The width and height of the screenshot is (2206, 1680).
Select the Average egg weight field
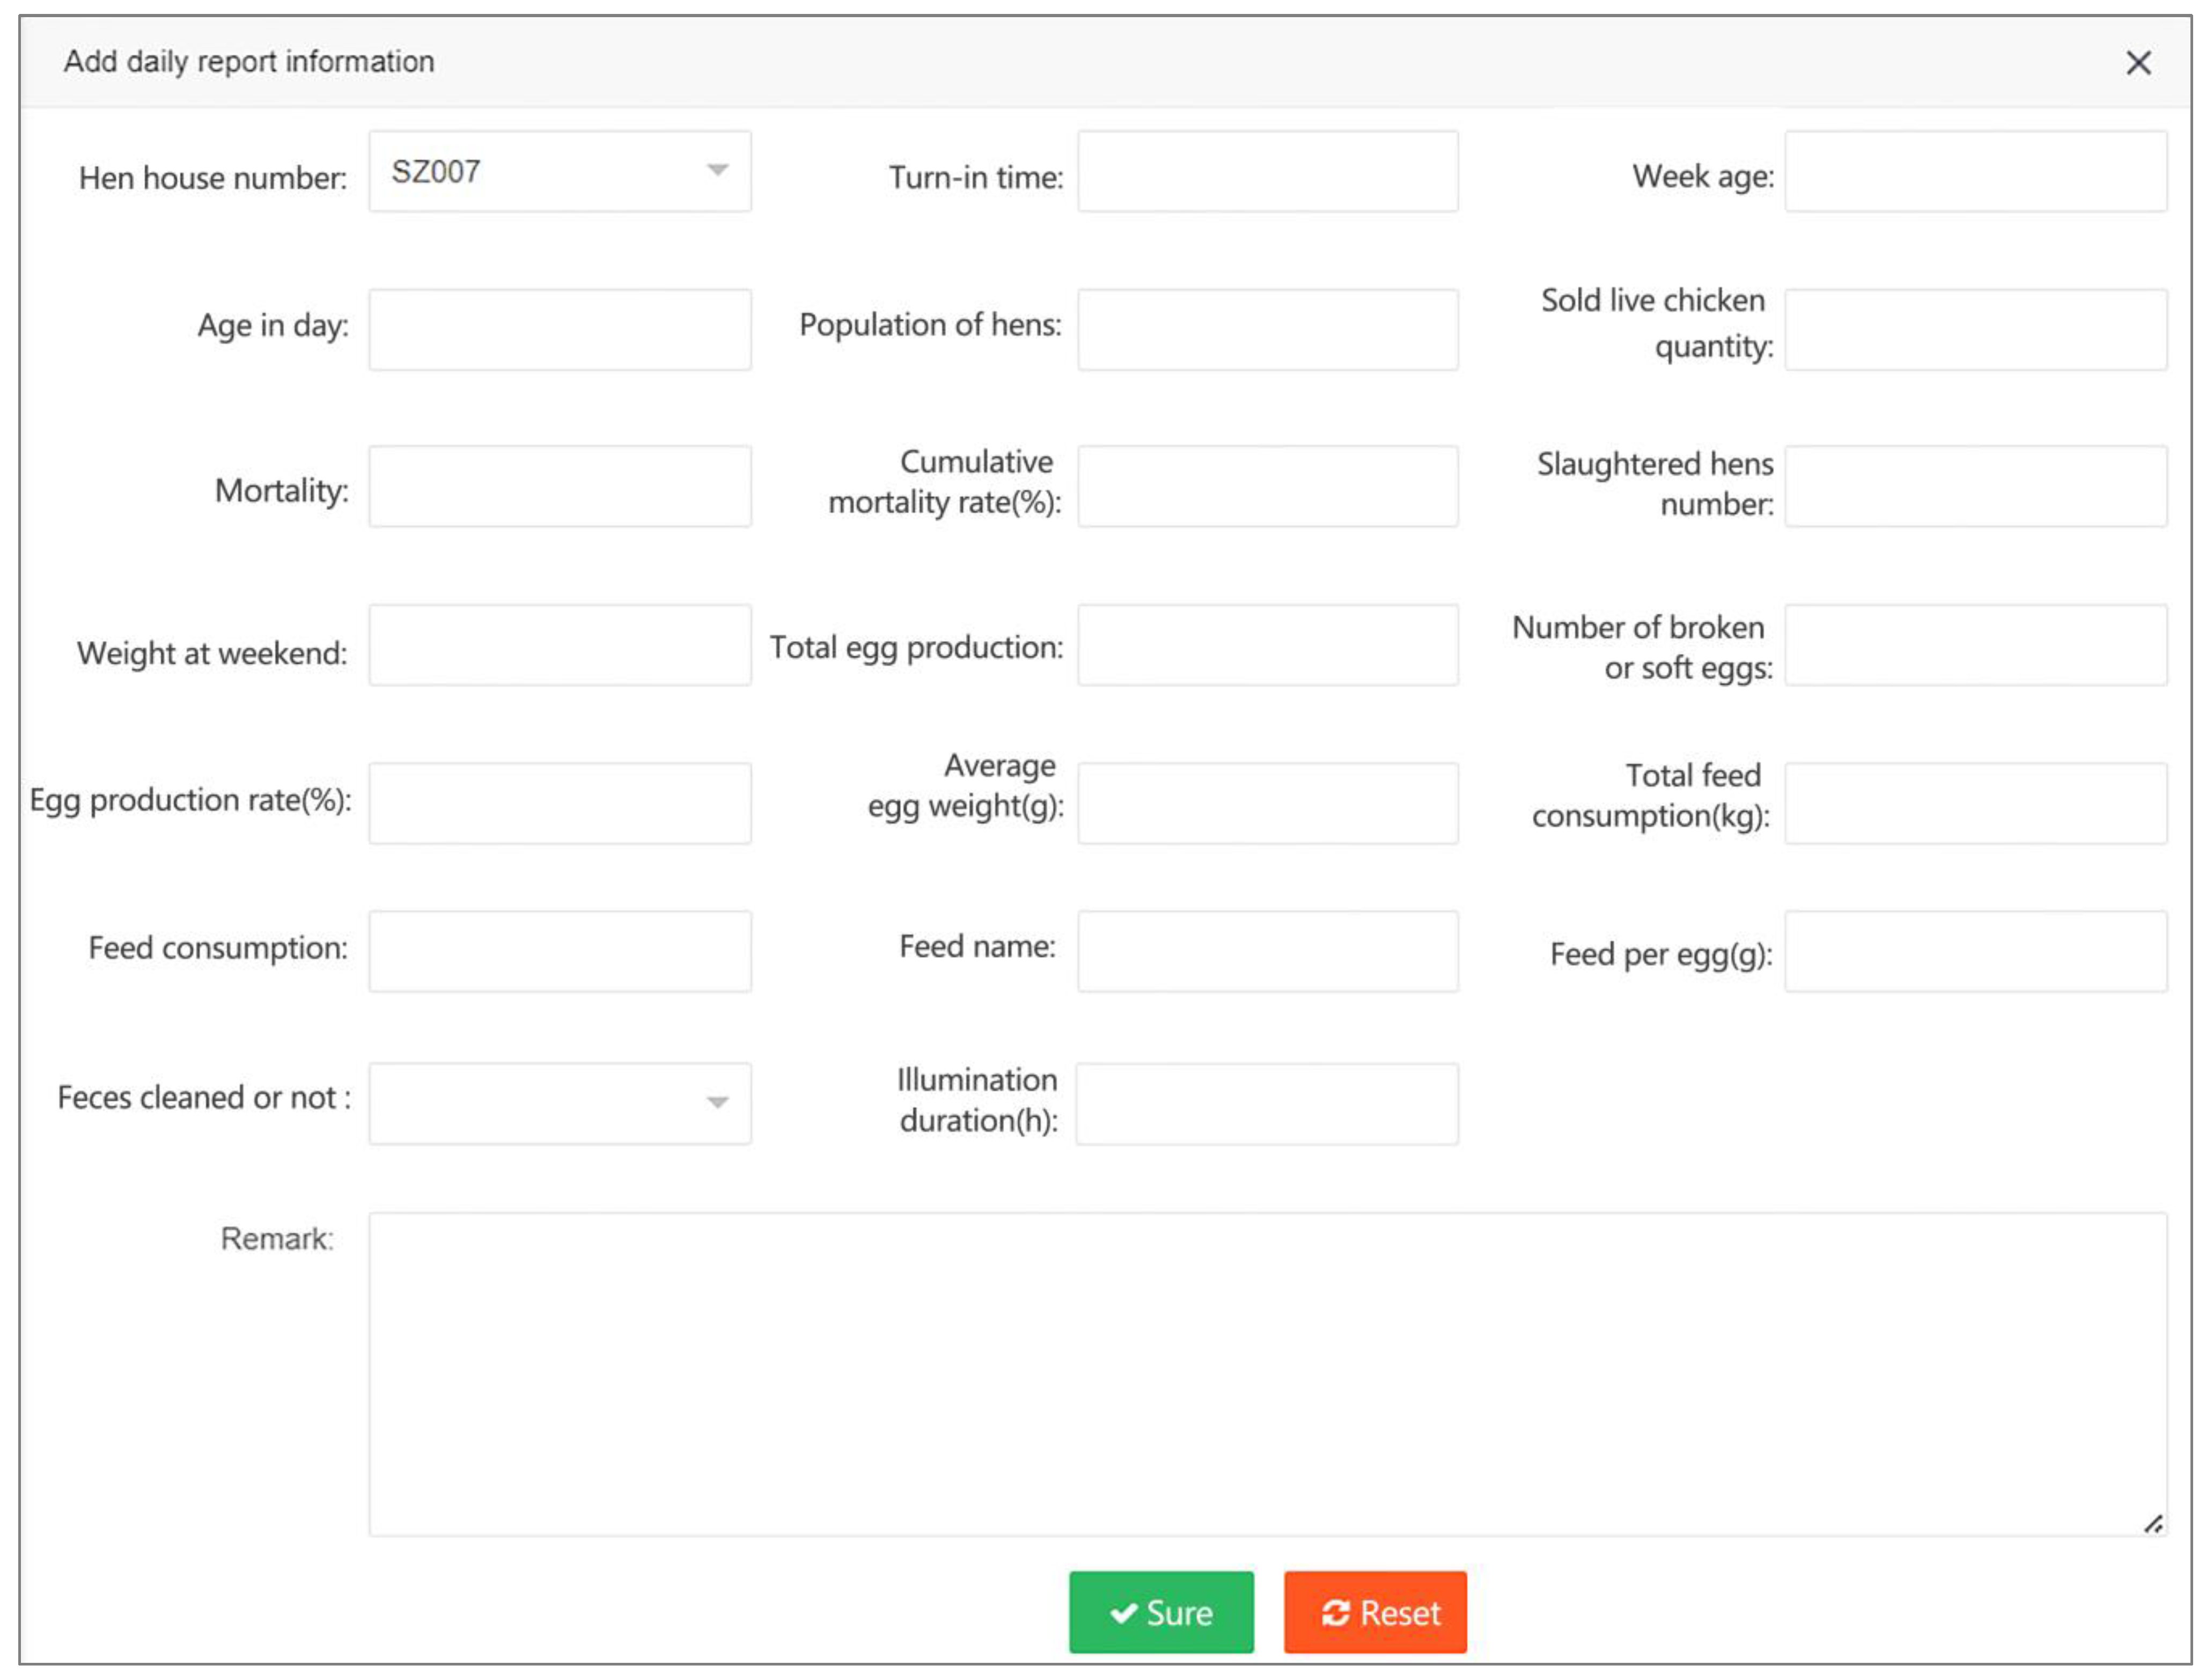pyautogui.click(x=1267, y=803)
